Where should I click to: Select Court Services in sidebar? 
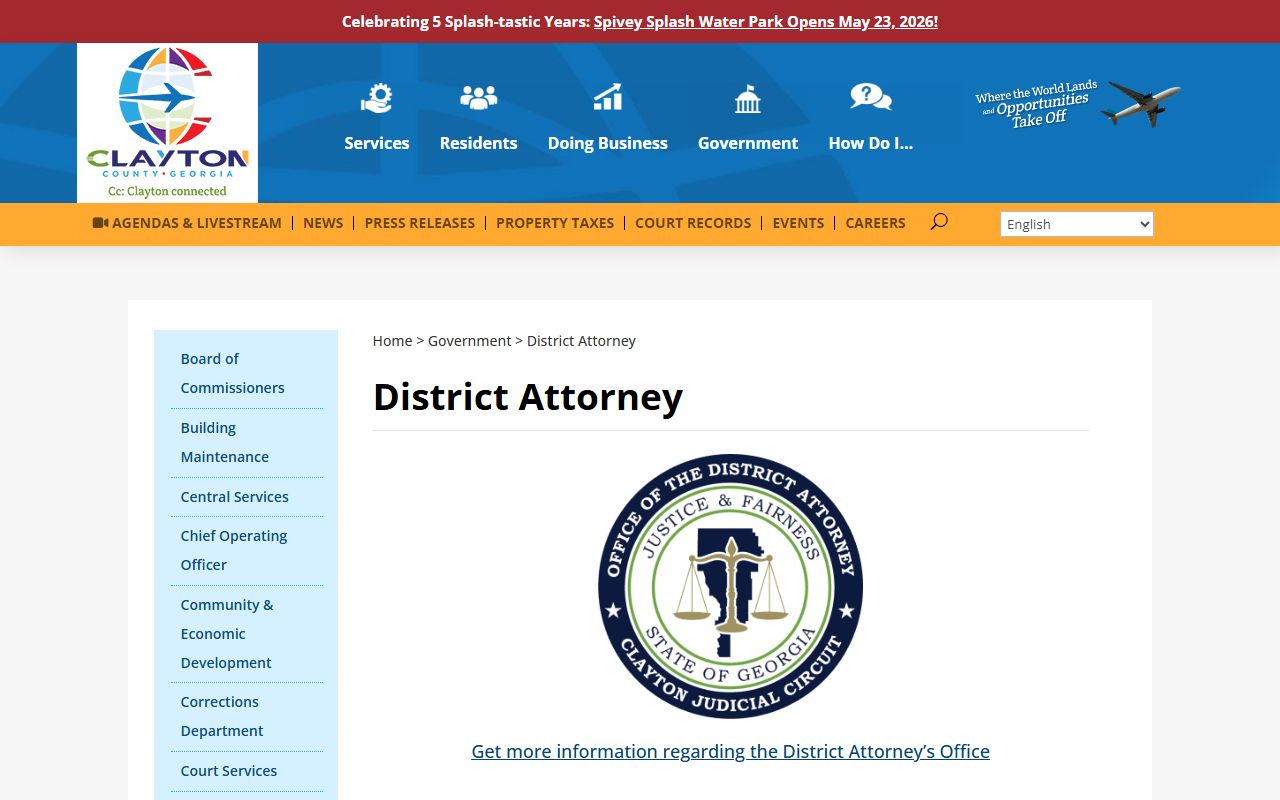(229, 771)
